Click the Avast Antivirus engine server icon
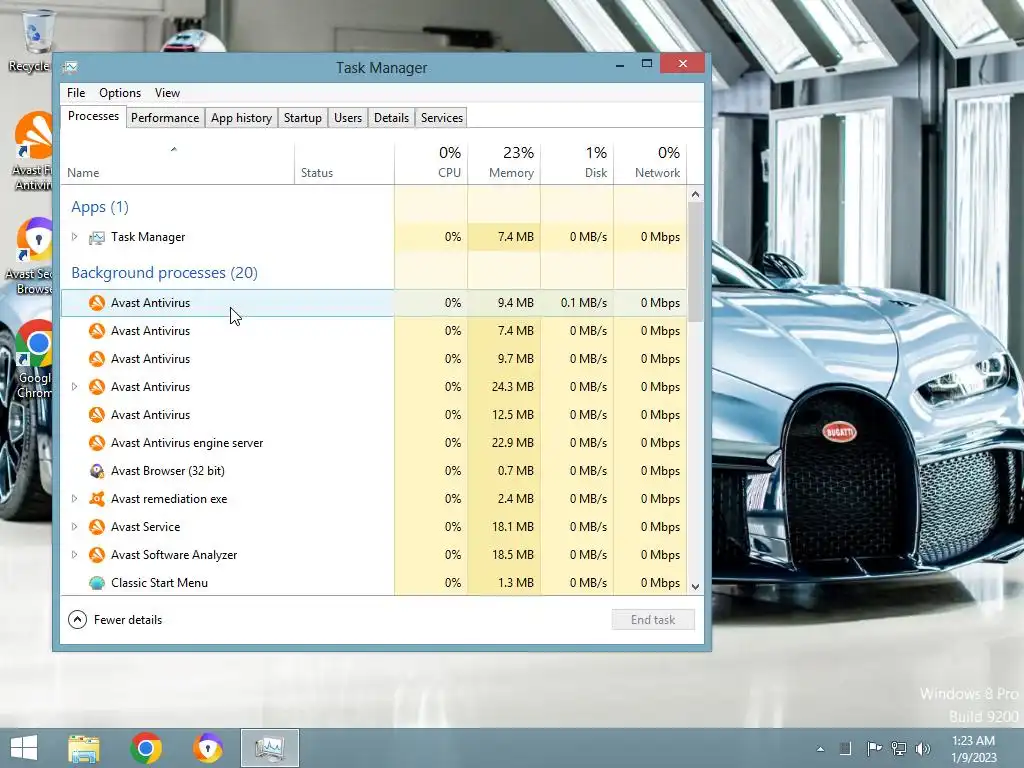The width and height of the screenshot is (1024, 768). pyautogui.click(x=97, y=443)
